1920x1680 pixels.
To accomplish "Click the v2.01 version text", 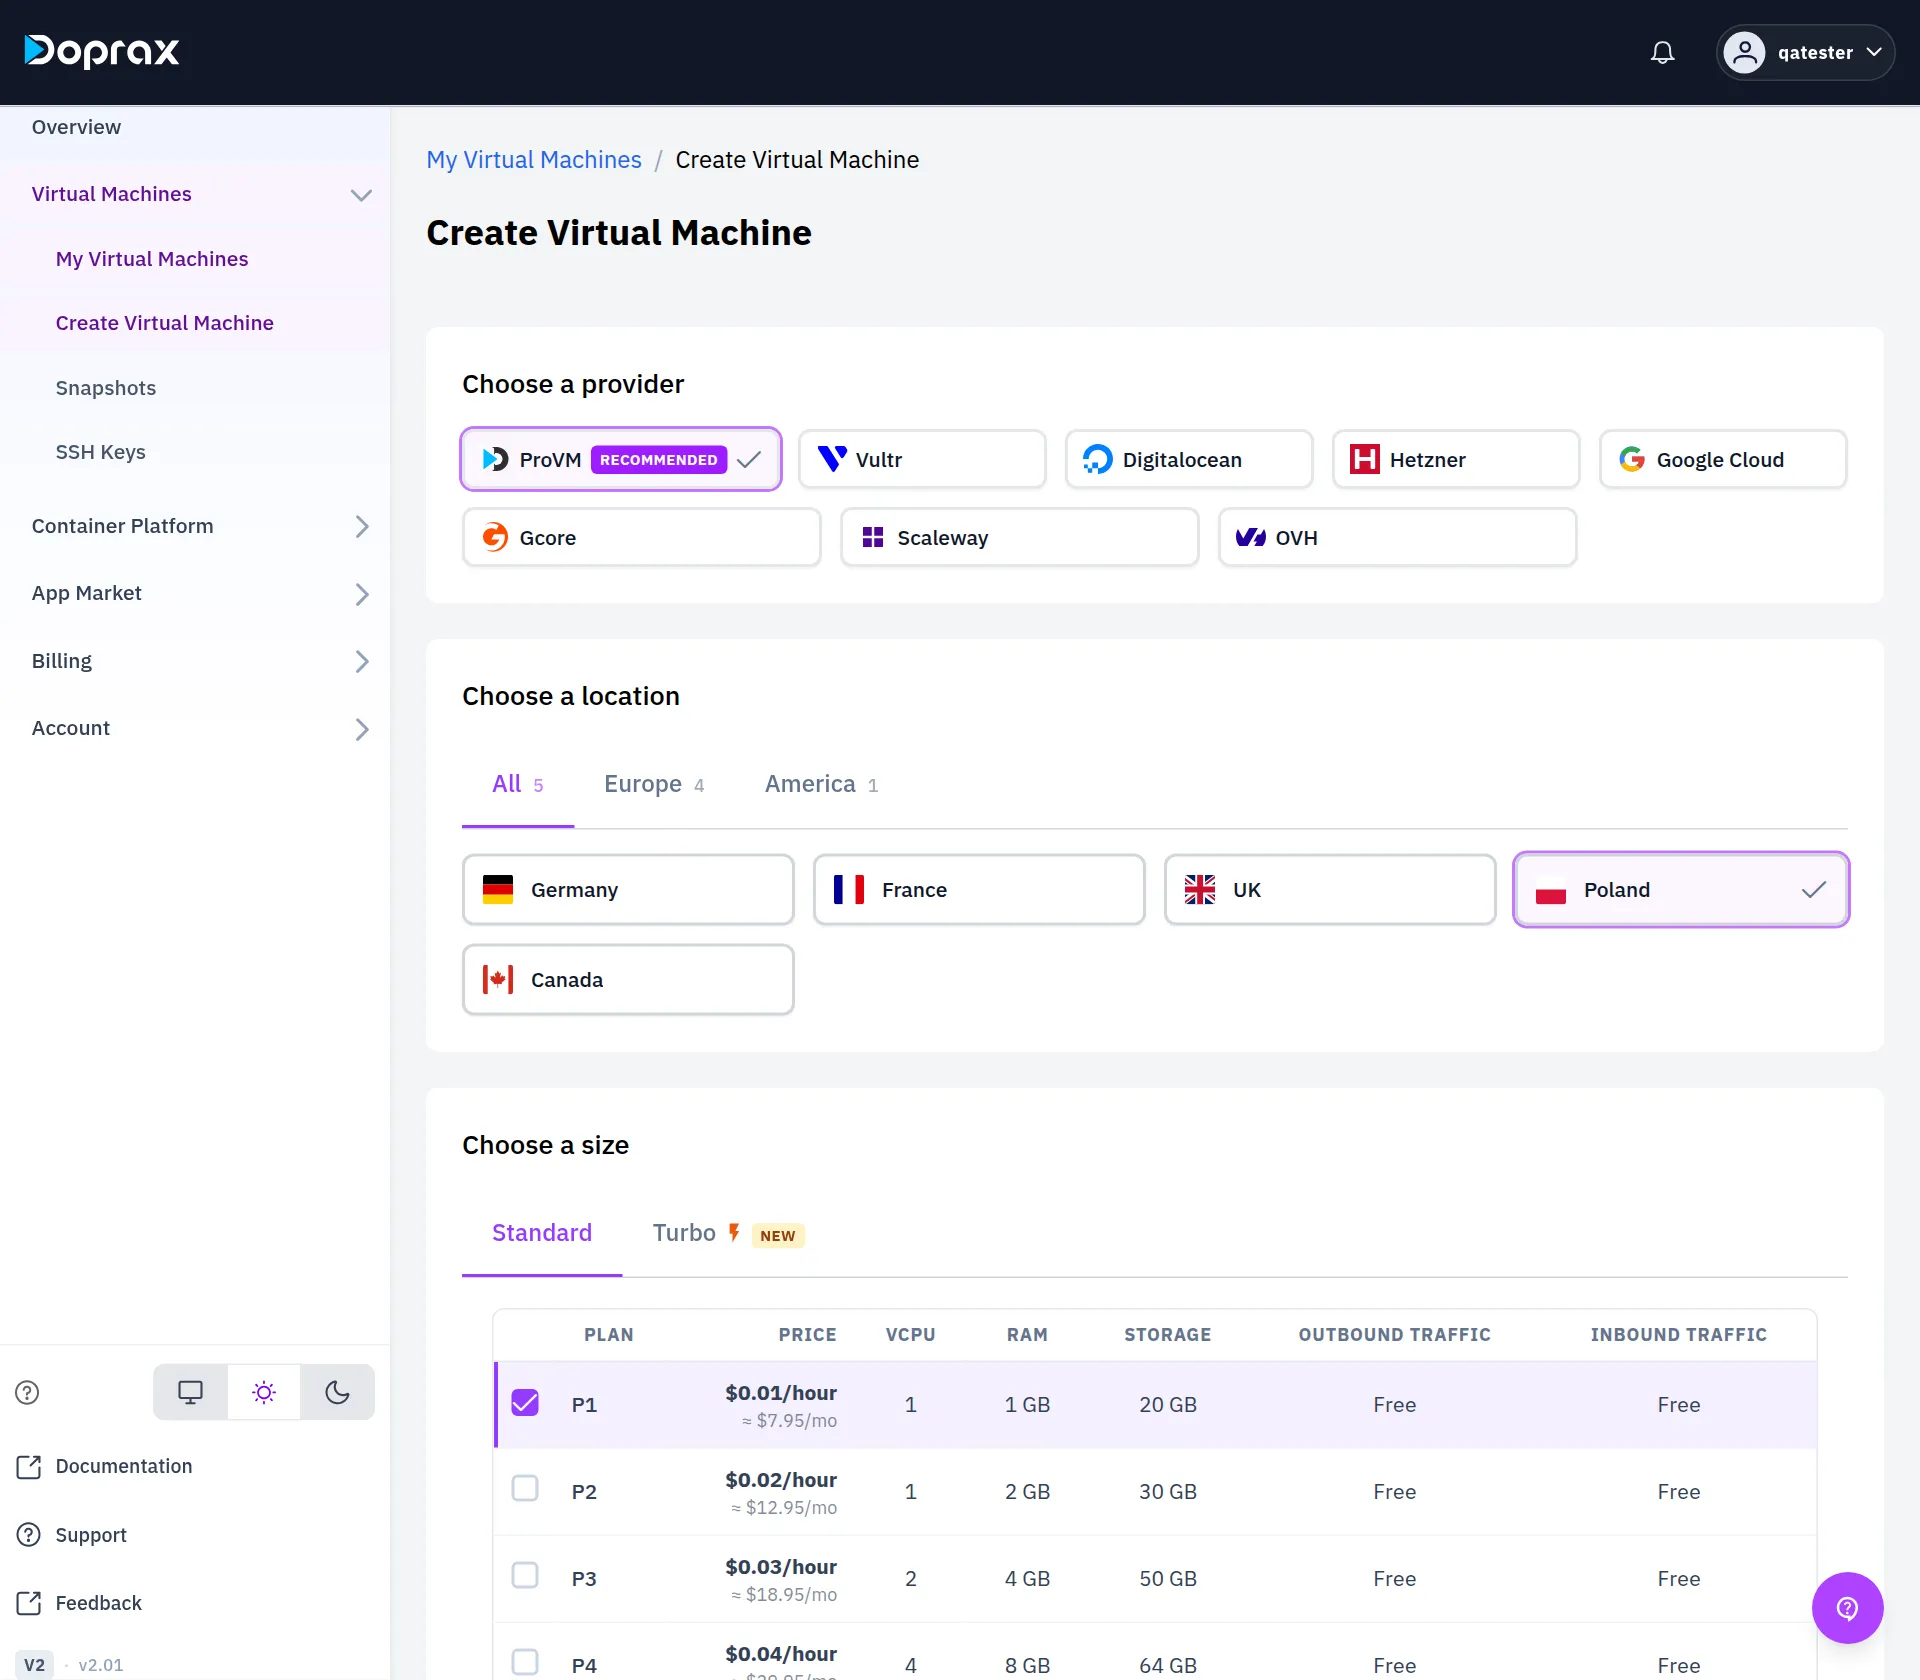I will pos(101,1665).
